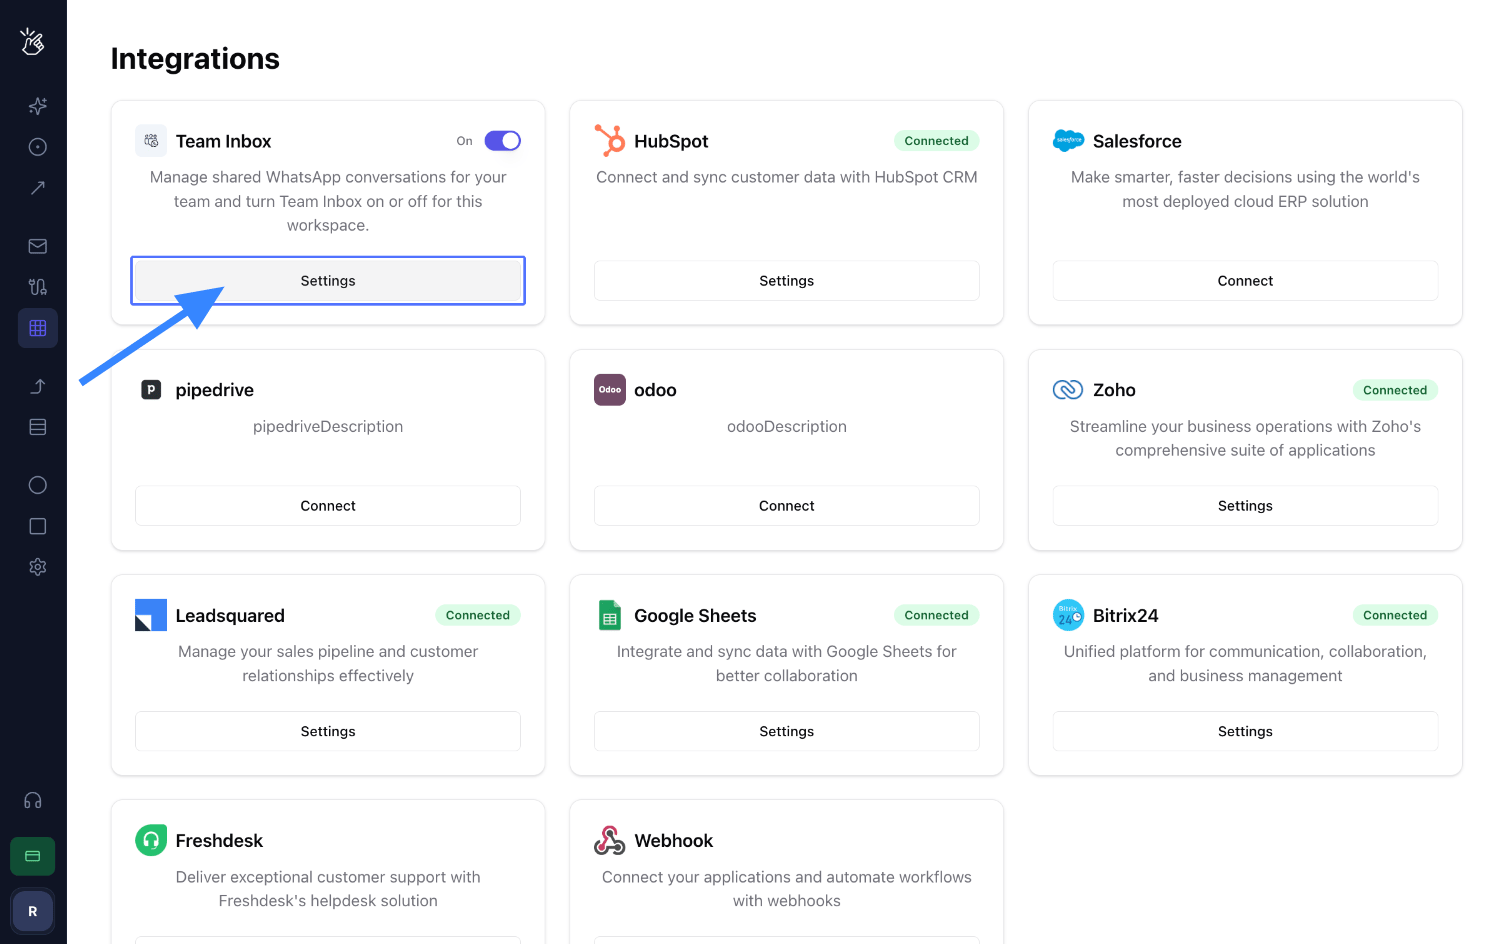The height and width of the screenshot is (944, 1506).
Task: Click the Team Inbox card icon
Action: [x=151, y=141]
